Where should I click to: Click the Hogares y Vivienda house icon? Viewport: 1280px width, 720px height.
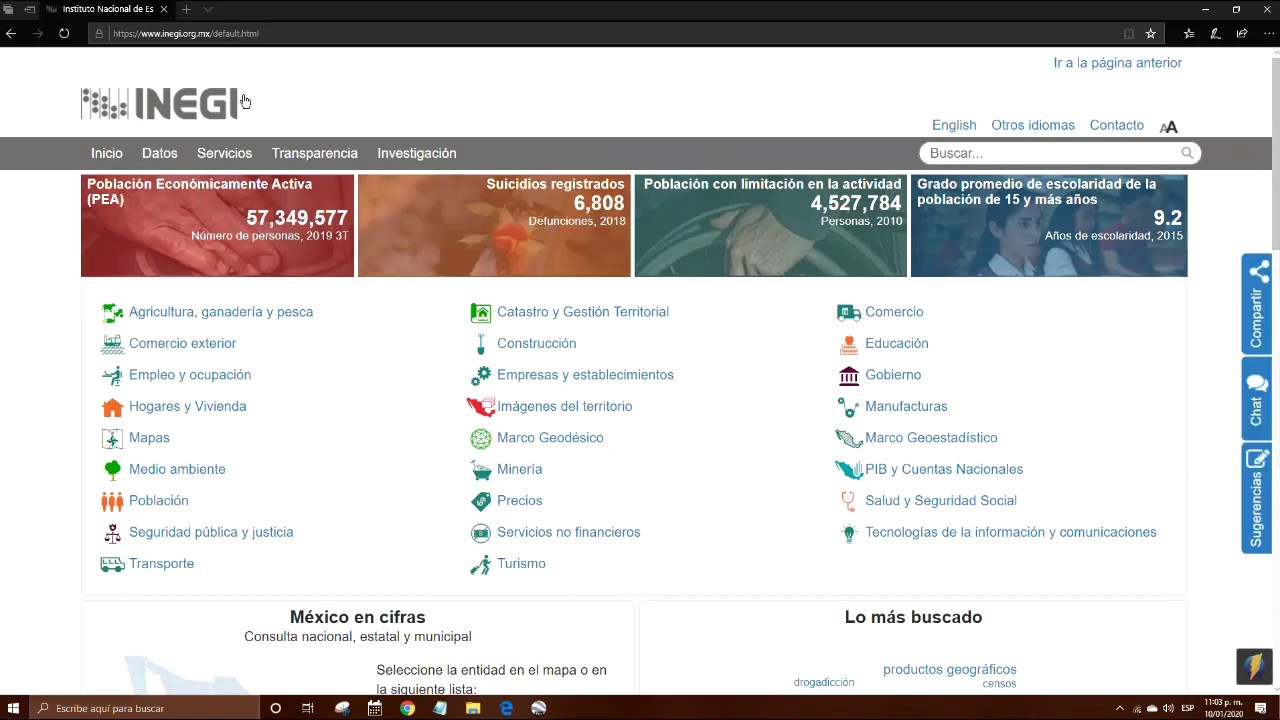tap(112, 407)
